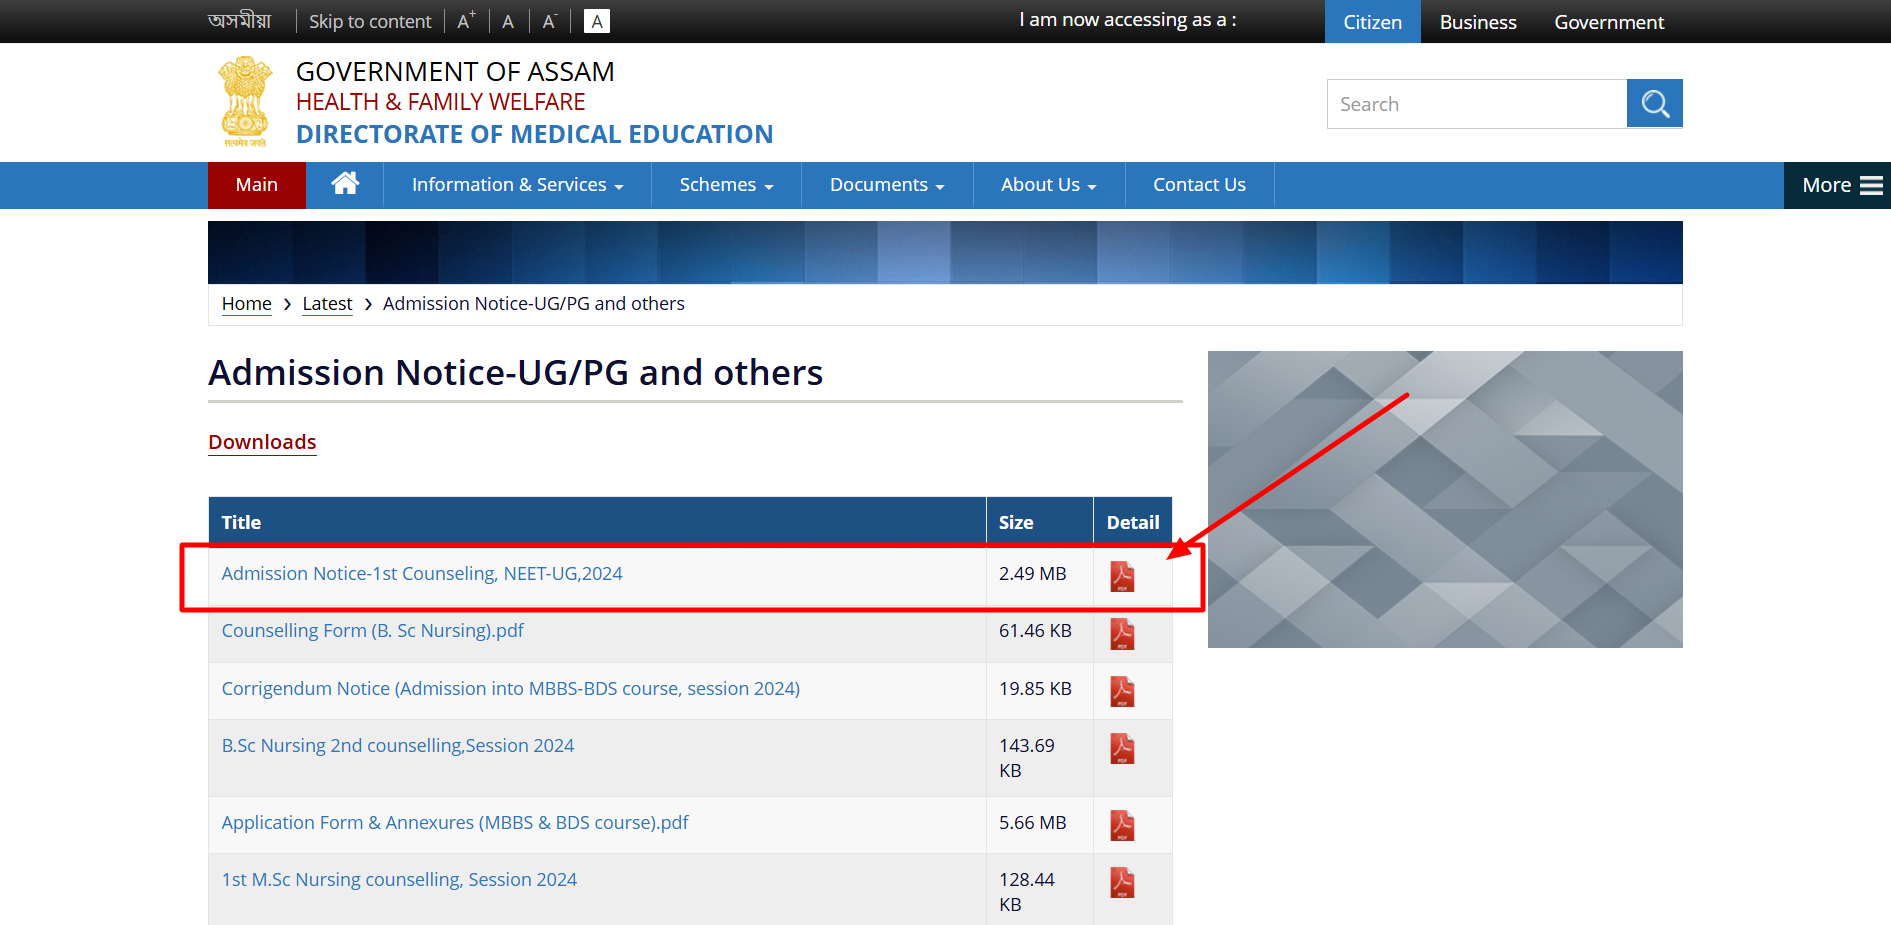Viewport: 1891px width, 925px height.
Task: Expand the Schemes dropdown menu
Action: pos(727,185)
